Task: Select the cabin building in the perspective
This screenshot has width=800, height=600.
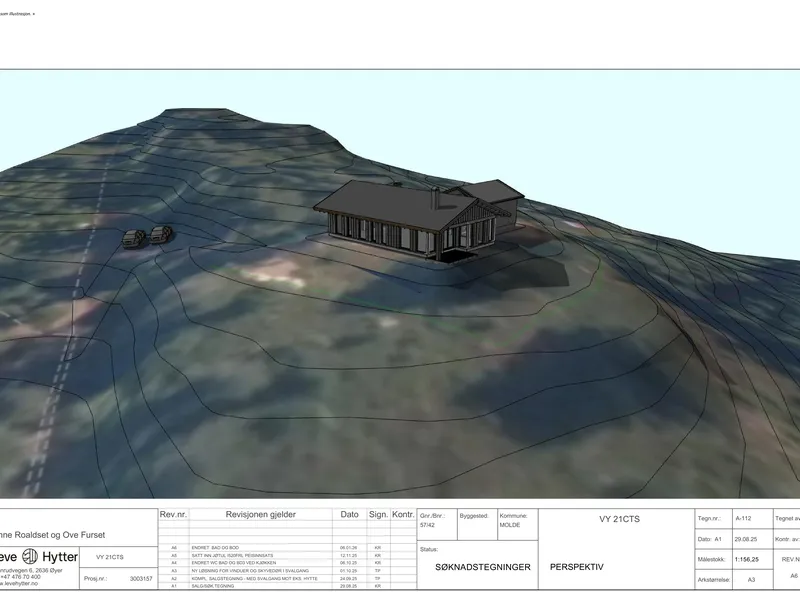Action: 418,220
